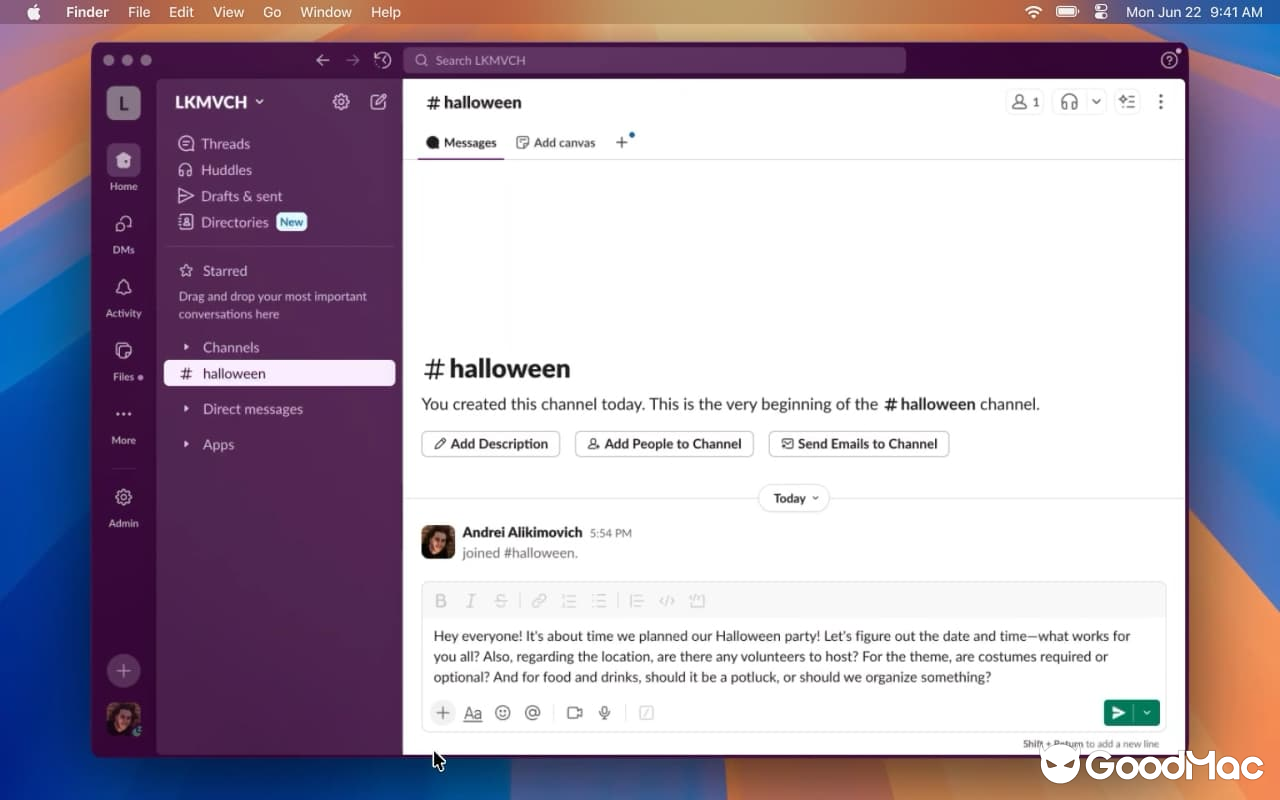Add a new tab with plus
The height and width of the screenshot is (800, 1280).
tap(621, 143)
